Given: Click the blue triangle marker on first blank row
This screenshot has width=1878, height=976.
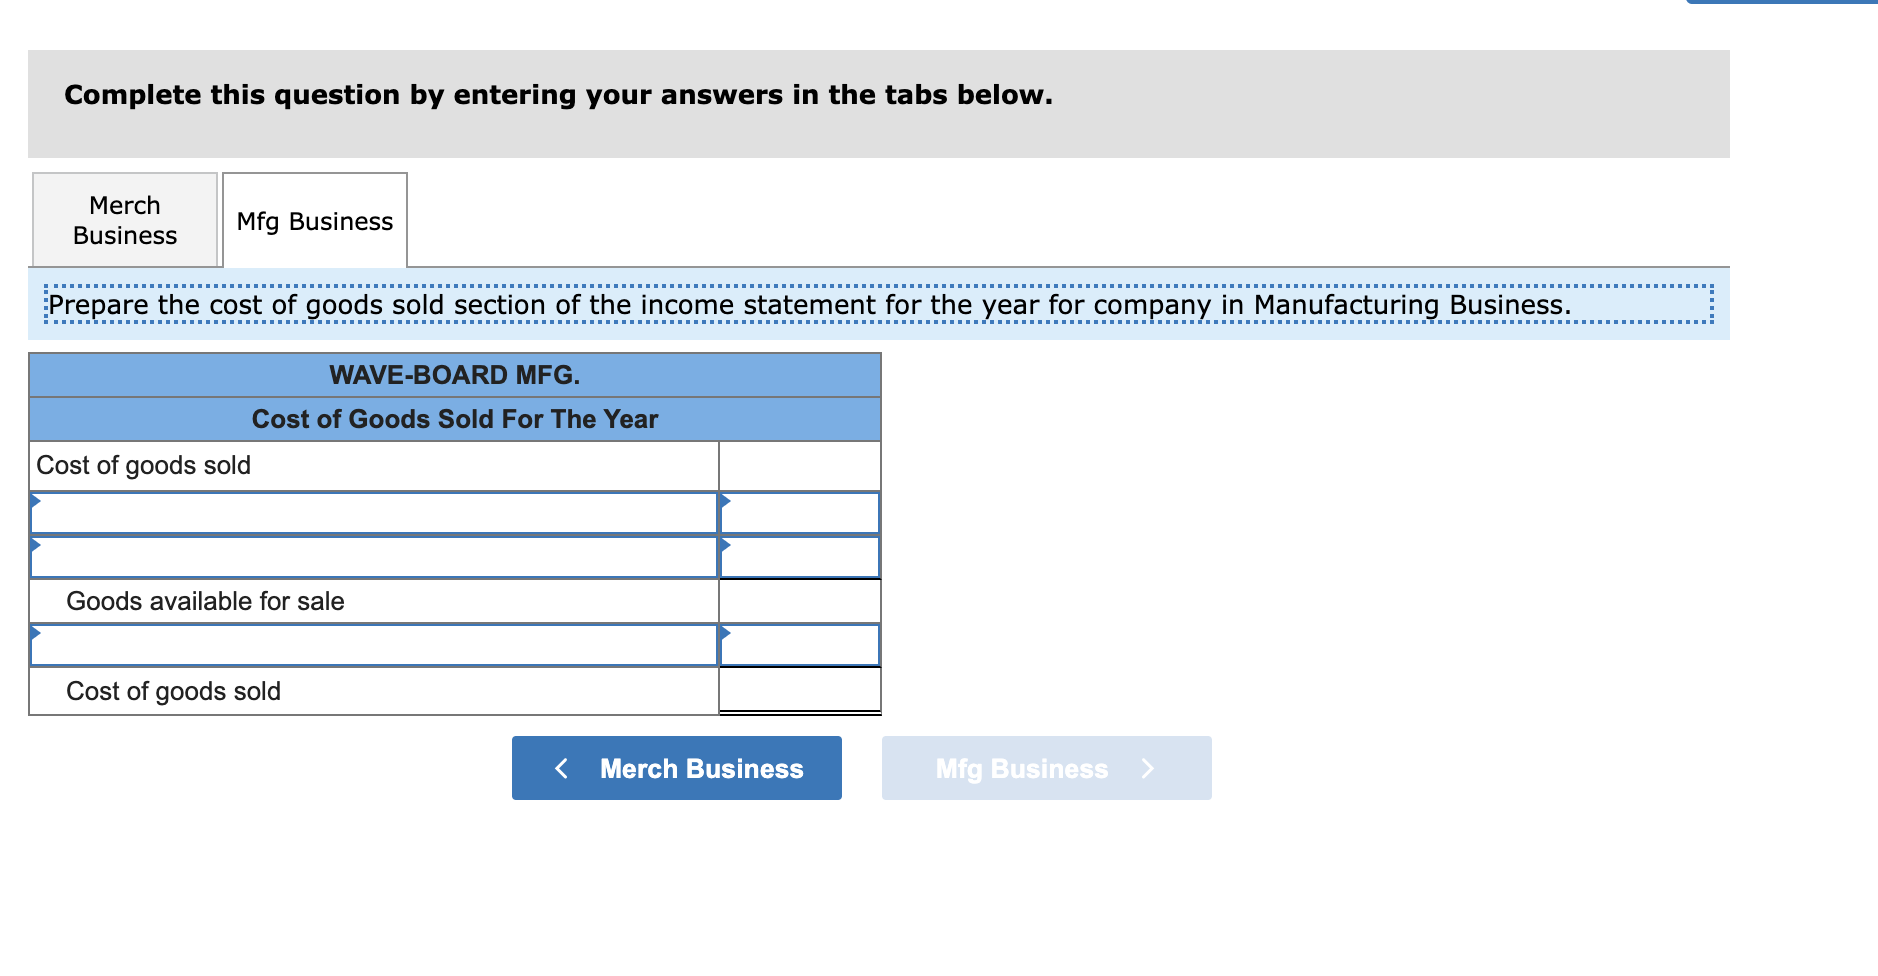Looking at the screenshot, I should (x=37, y=500).
